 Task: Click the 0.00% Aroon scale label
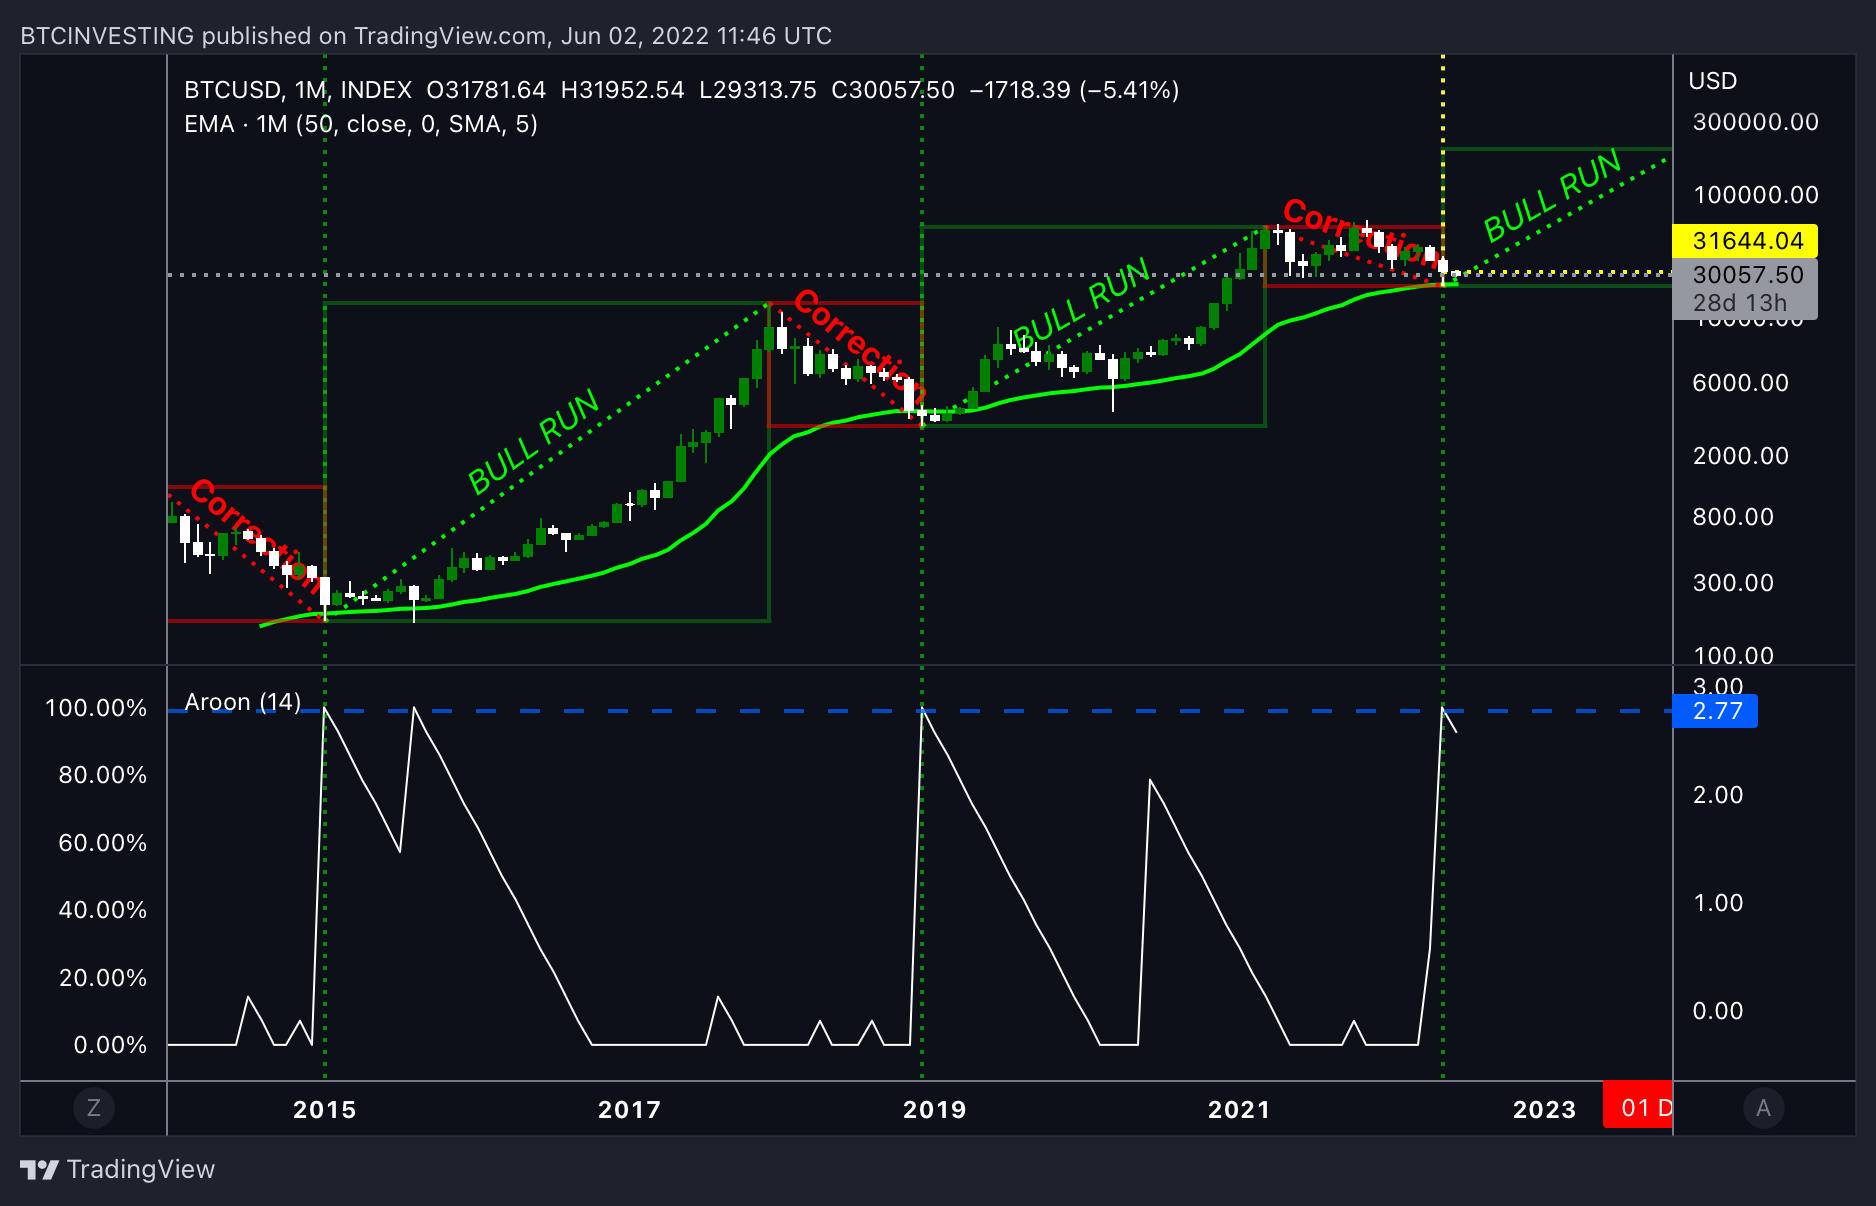(110, 1045)
